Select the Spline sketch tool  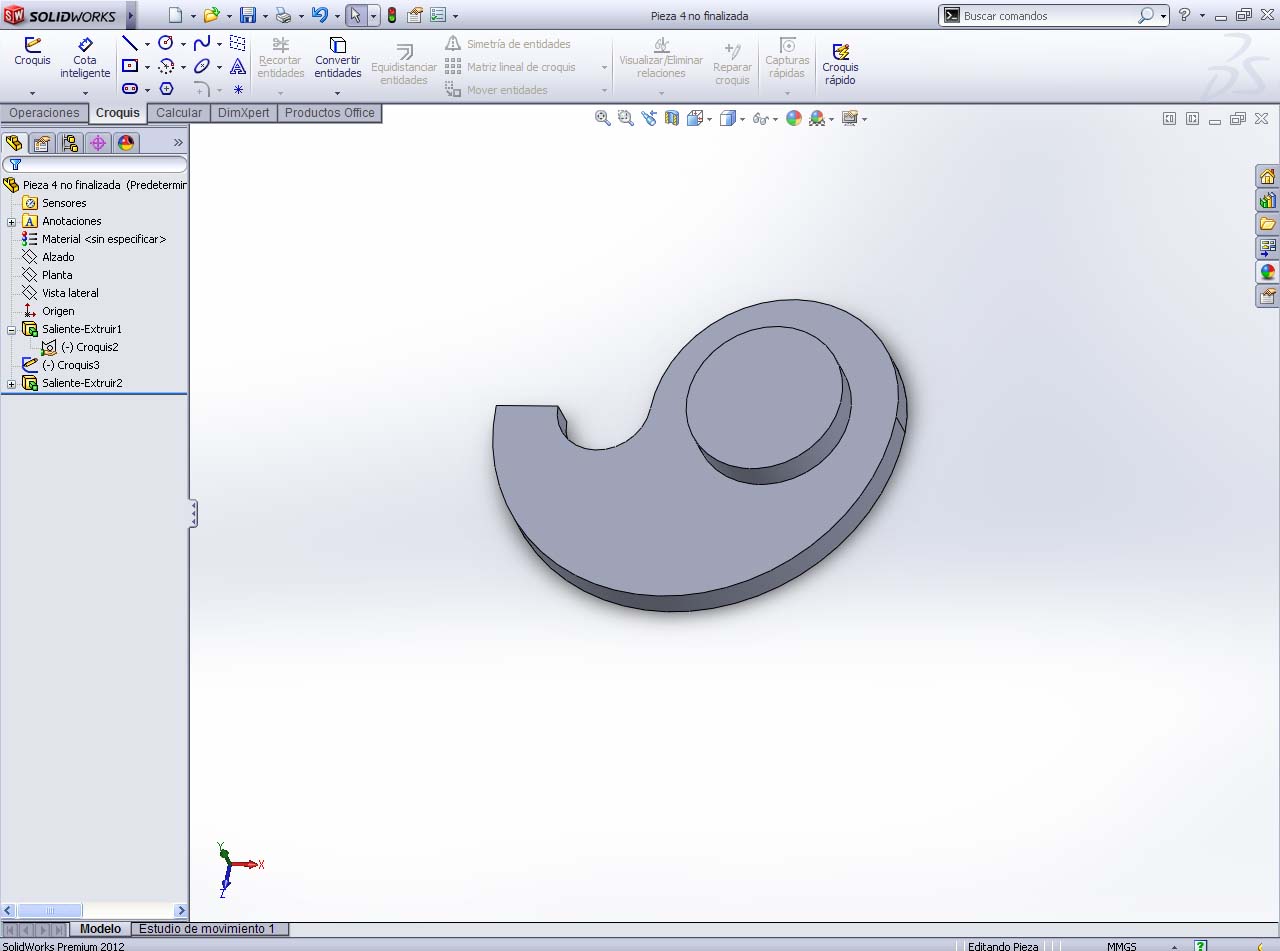[202, 43]
